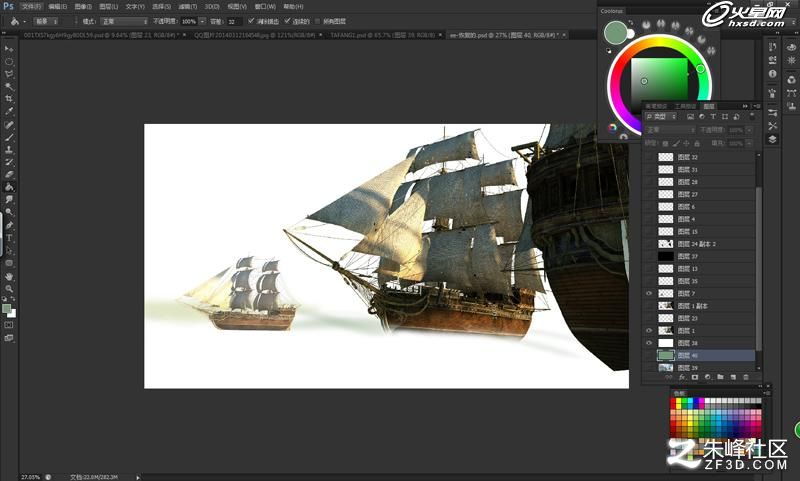
Task: Hide layer 图层 7
Action: click(x=649, y=293)
